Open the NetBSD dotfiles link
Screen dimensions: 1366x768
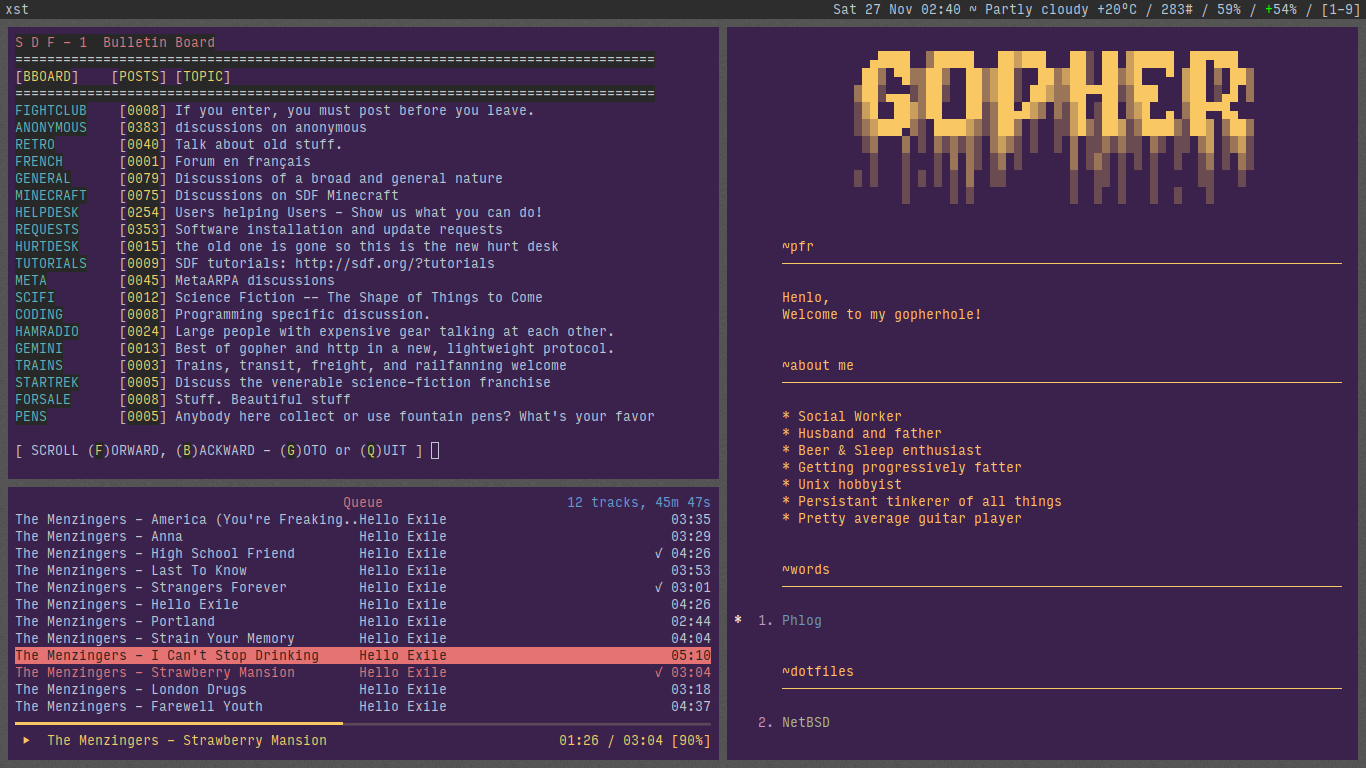tap(805, 723)
